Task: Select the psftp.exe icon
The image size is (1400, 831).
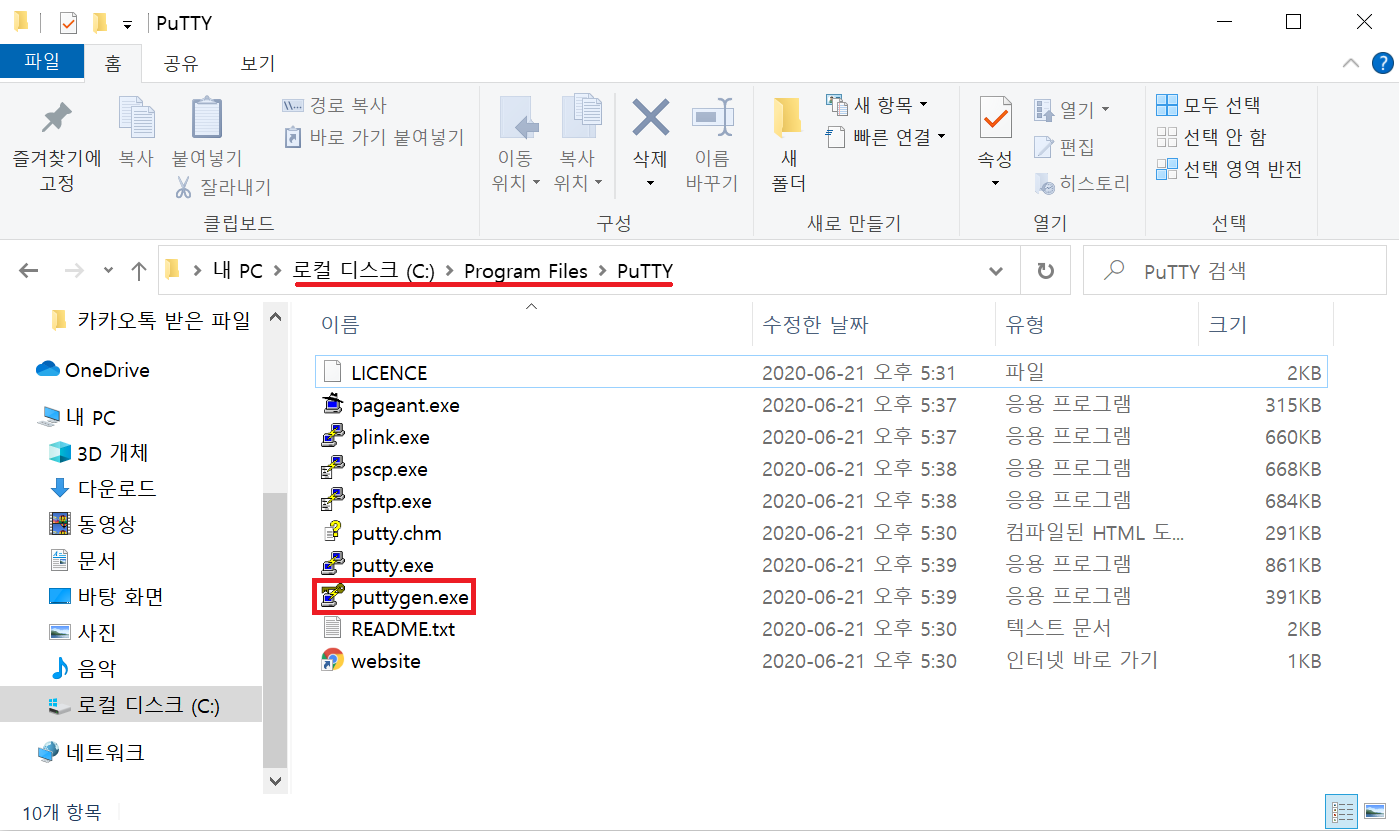Action: click(x=332, y=501)
